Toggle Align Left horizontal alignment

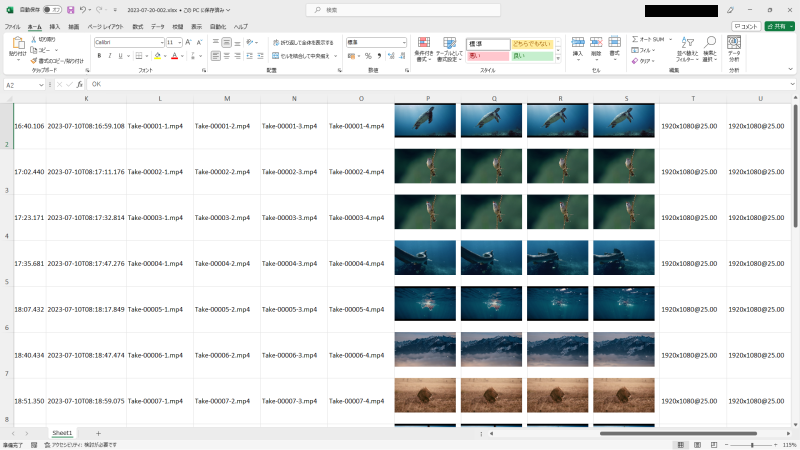point(216,56)
